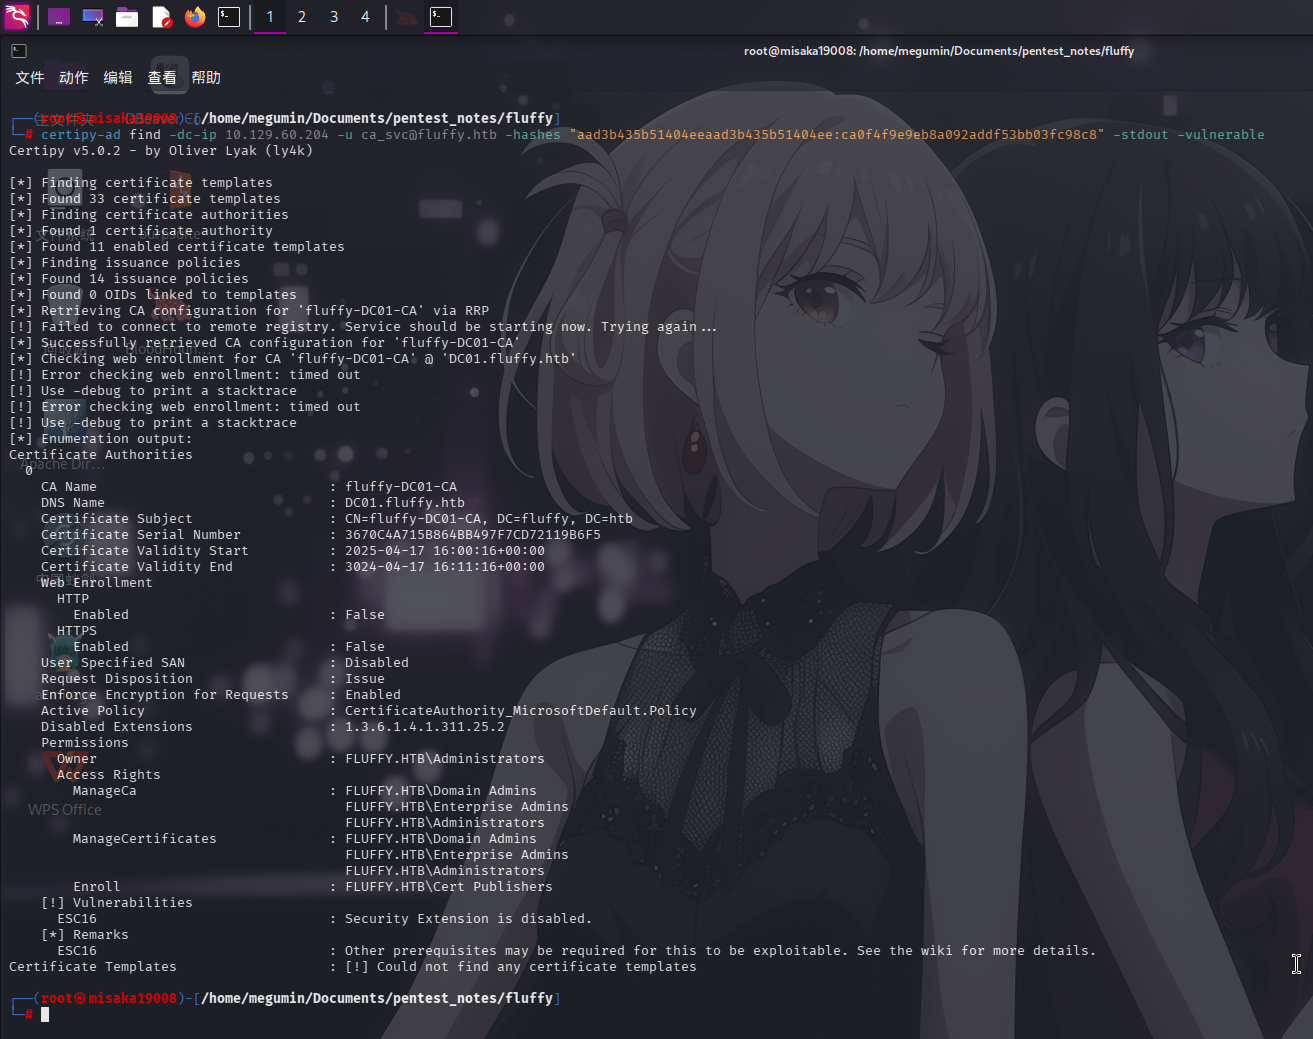This screenshot has height=1039, width=1313.
Task: Click the "Certipy v5.0.2" version line
Action: 161,151
